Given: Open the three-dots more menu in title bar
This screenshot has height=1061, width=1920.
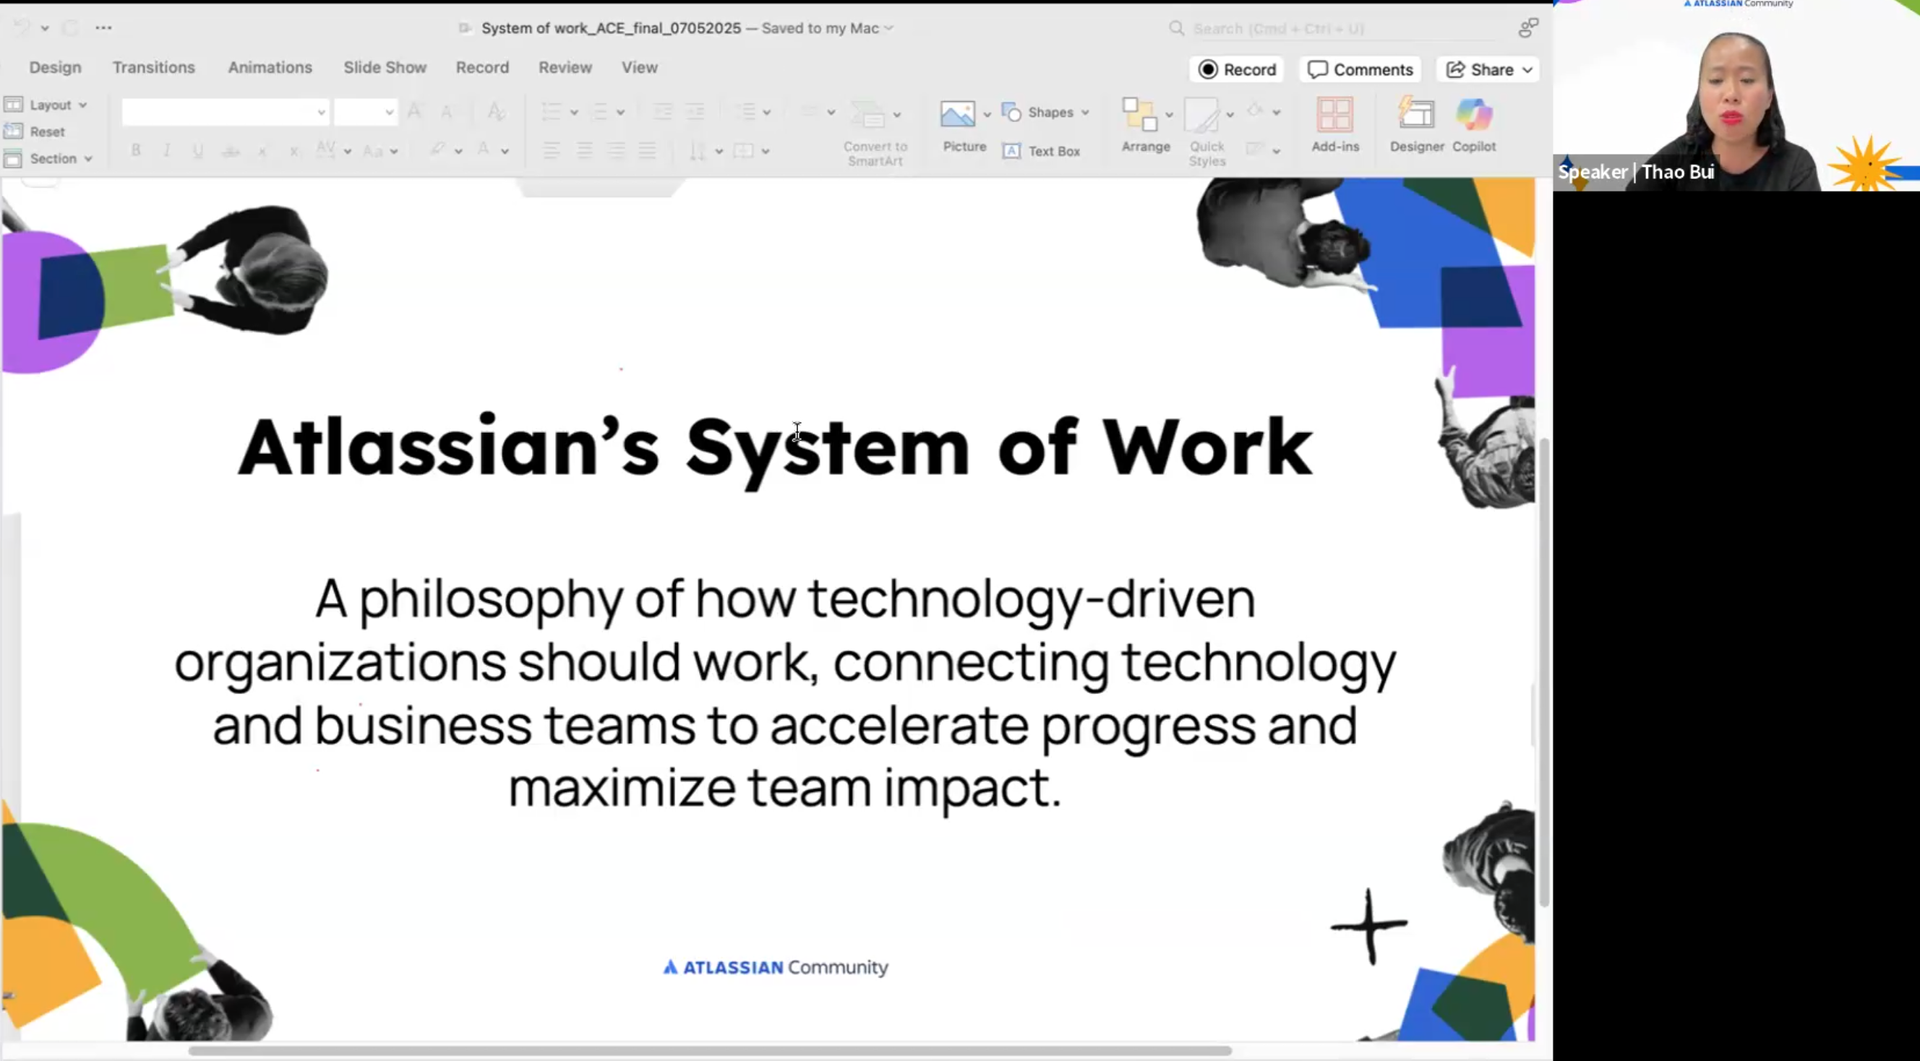Looking at the screenshot, I should click(103, 27).
